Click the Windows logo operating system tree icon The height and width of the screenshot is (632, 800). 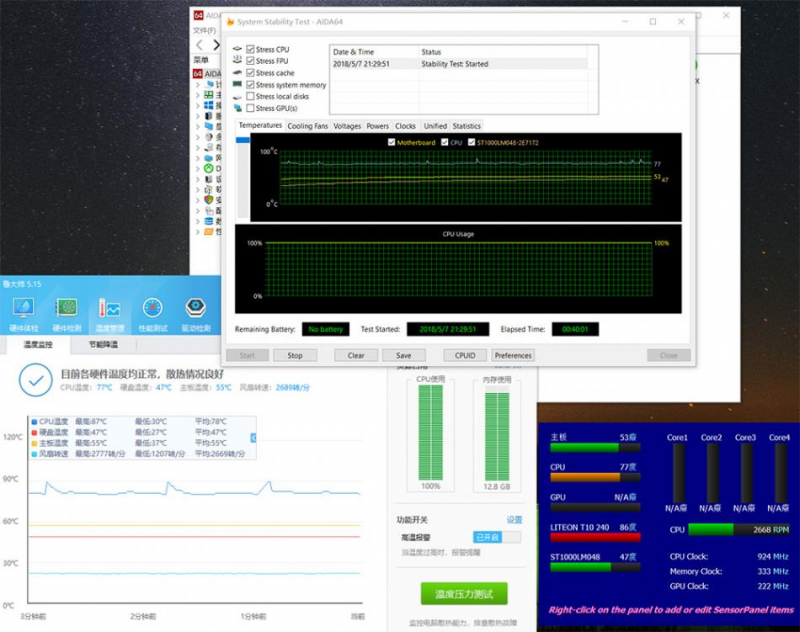pyautogui.click(x=209, y=105)
